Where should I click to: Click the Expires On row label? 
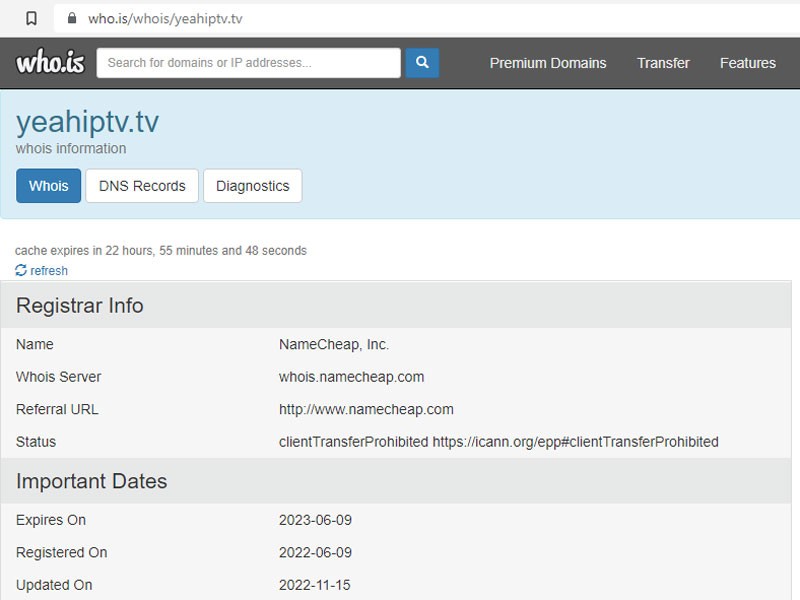click(51, 520)
